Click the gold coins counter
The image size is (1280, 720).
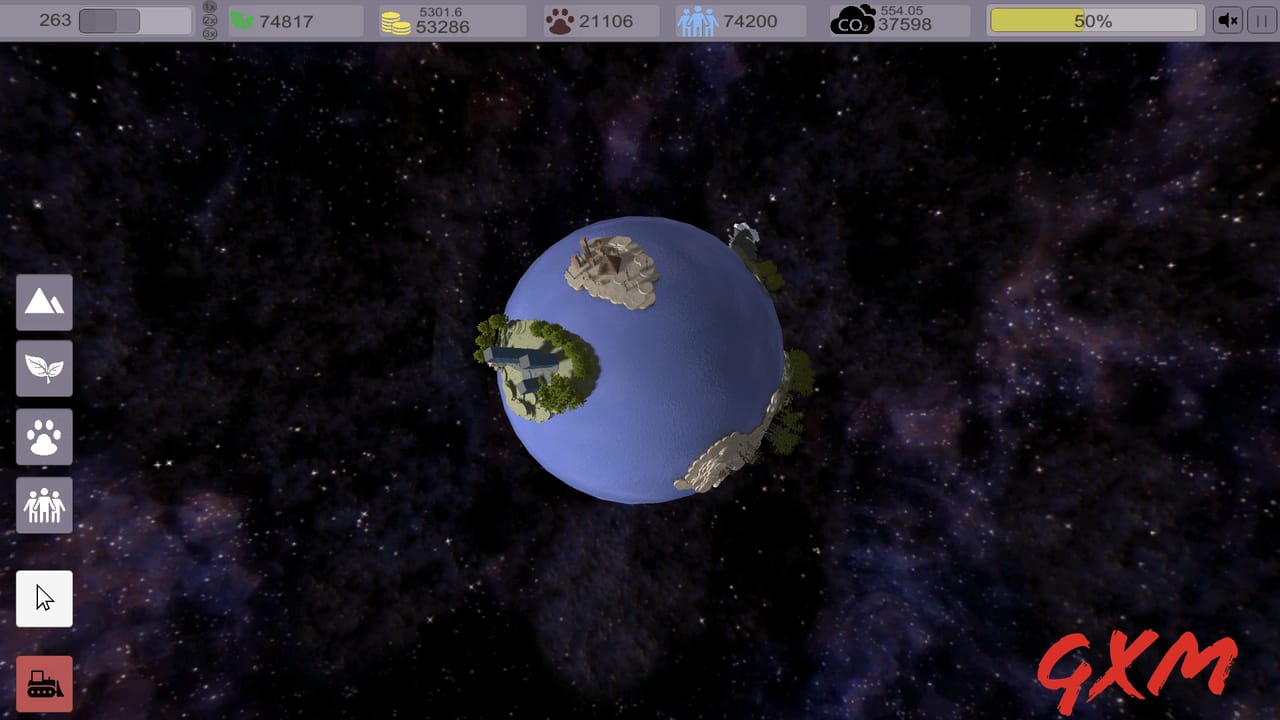(x=450, y=20)
